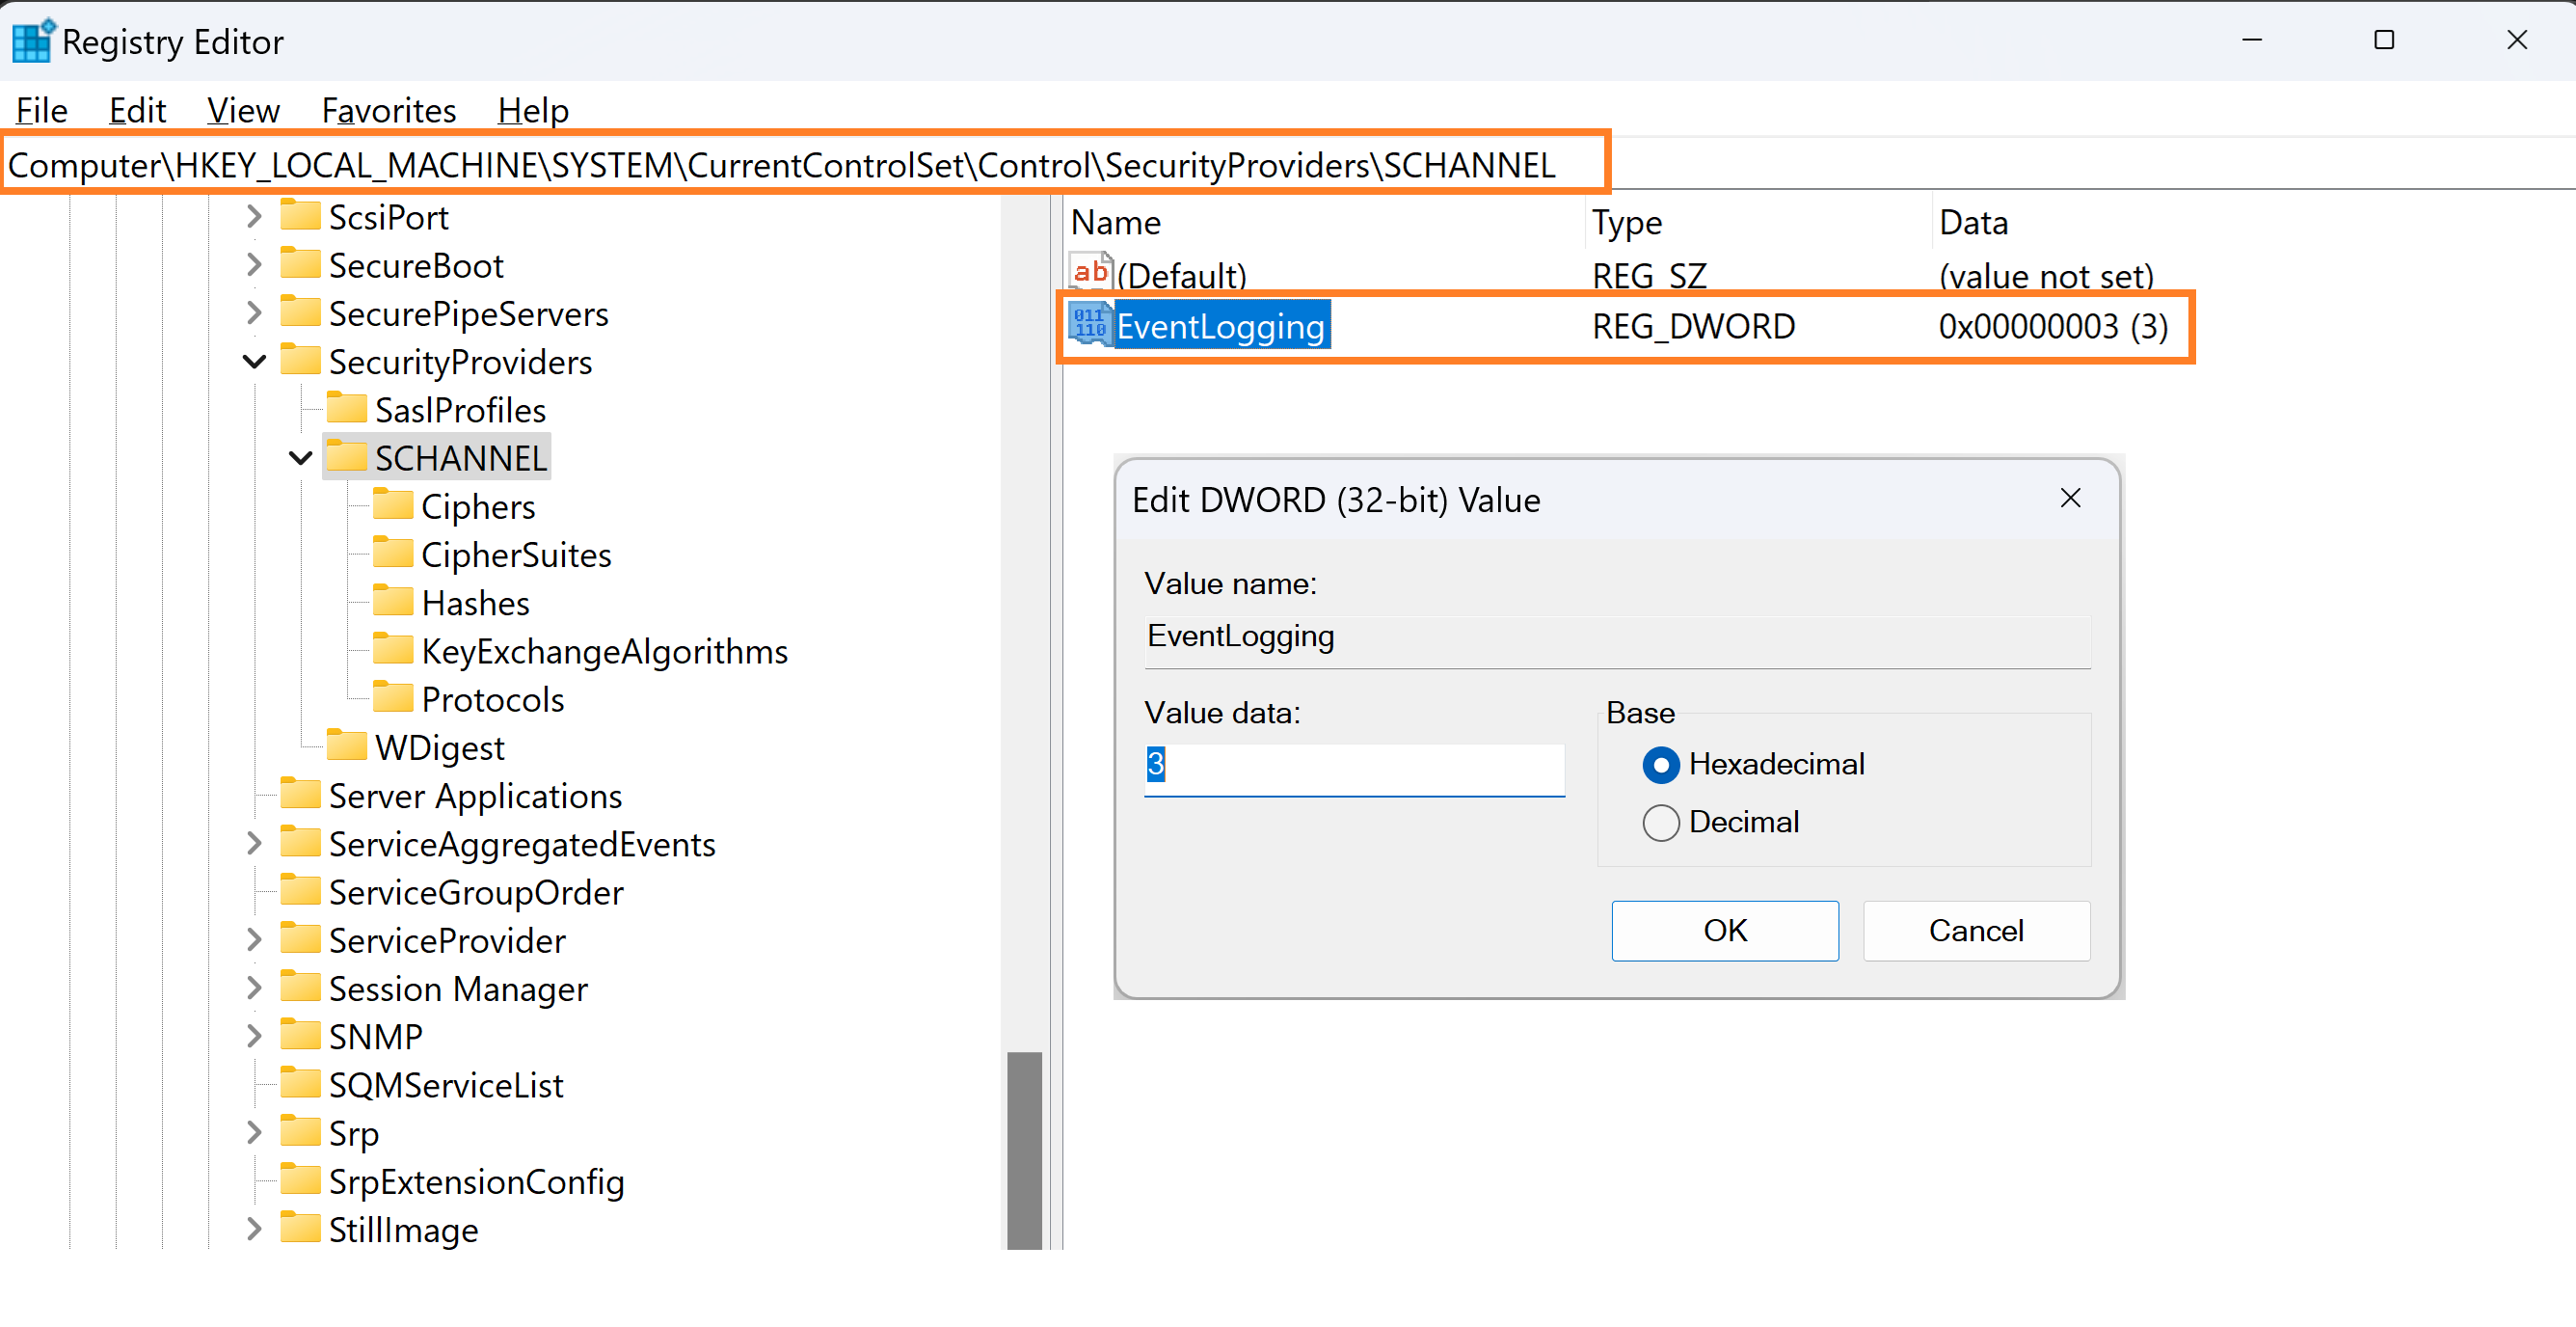Select the Protocols folder icon
The height and width of the screenshot is (1327, 2576).
pyautogui.click(x=395, y=697)
